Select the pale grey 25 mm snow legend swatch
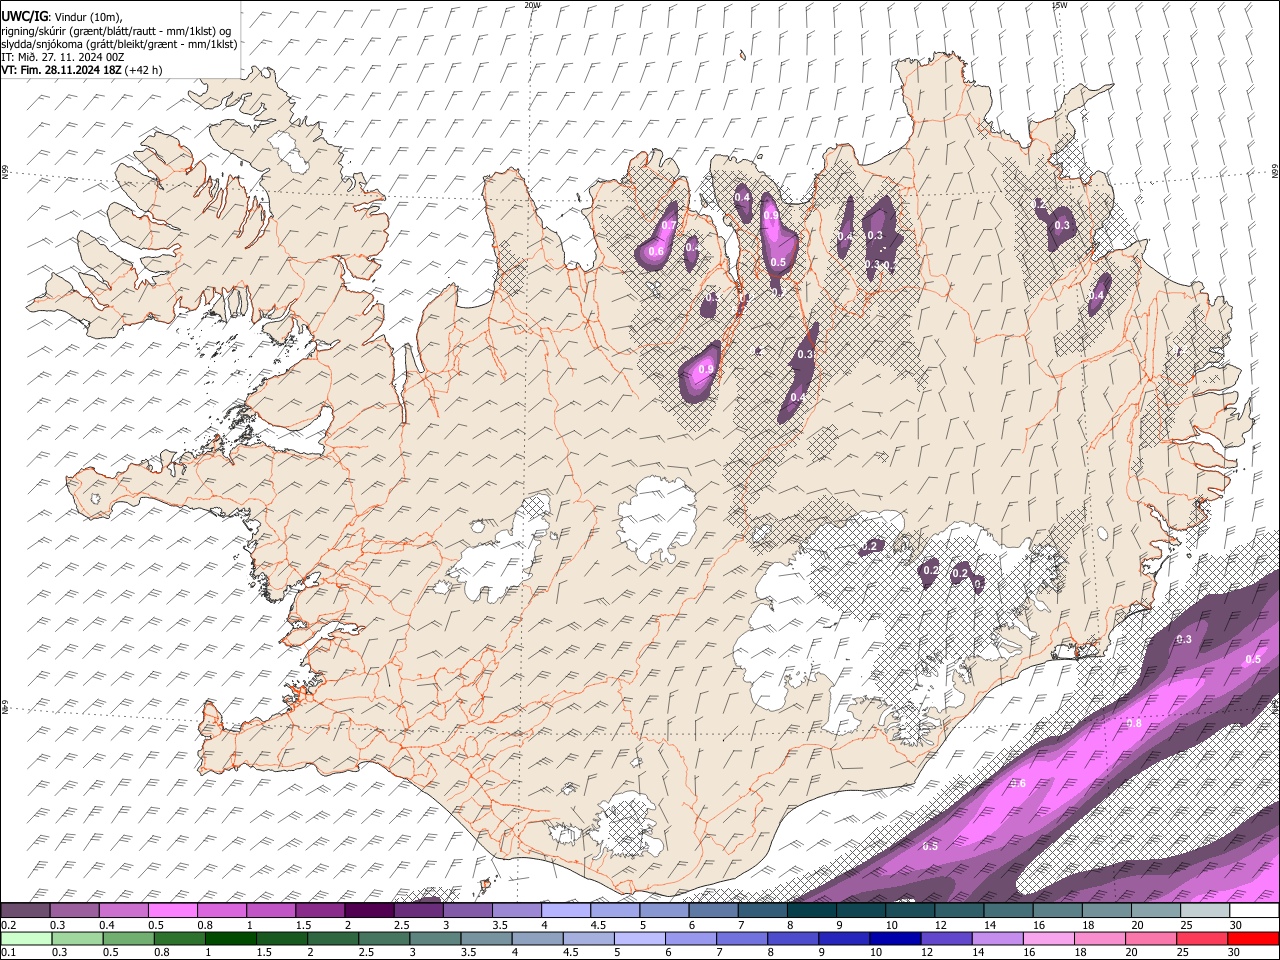Screen dimensions: 1280x960 click(x=1205, y=910)
